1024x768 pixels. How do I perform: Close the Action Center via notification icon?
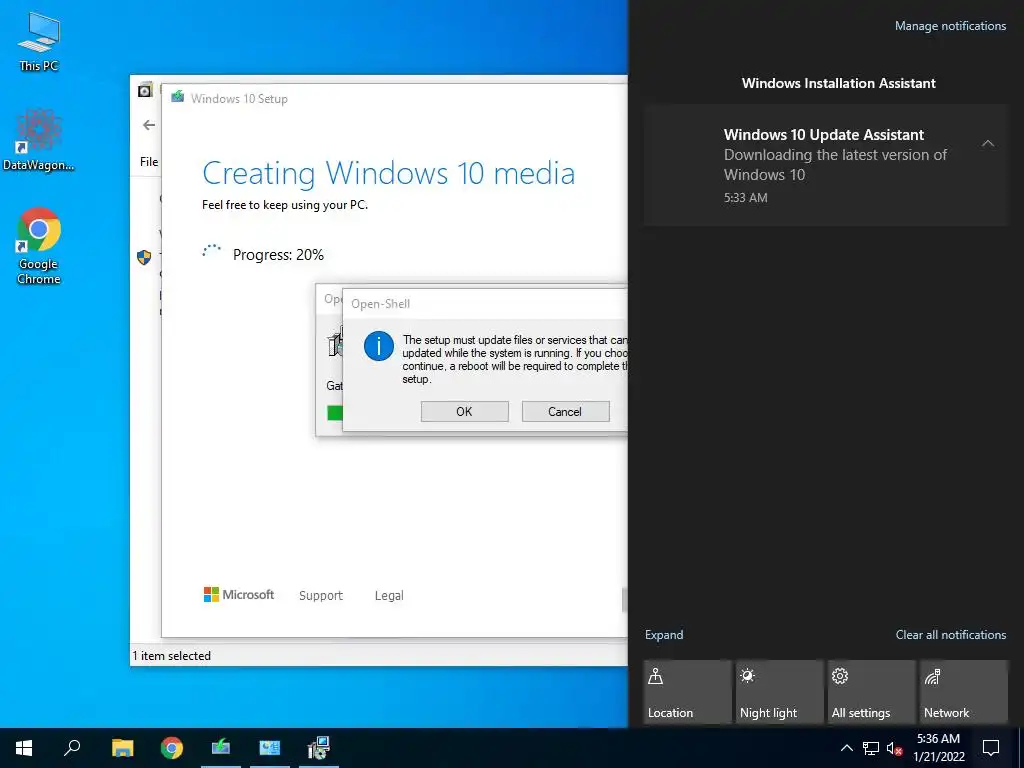point(991,748)
